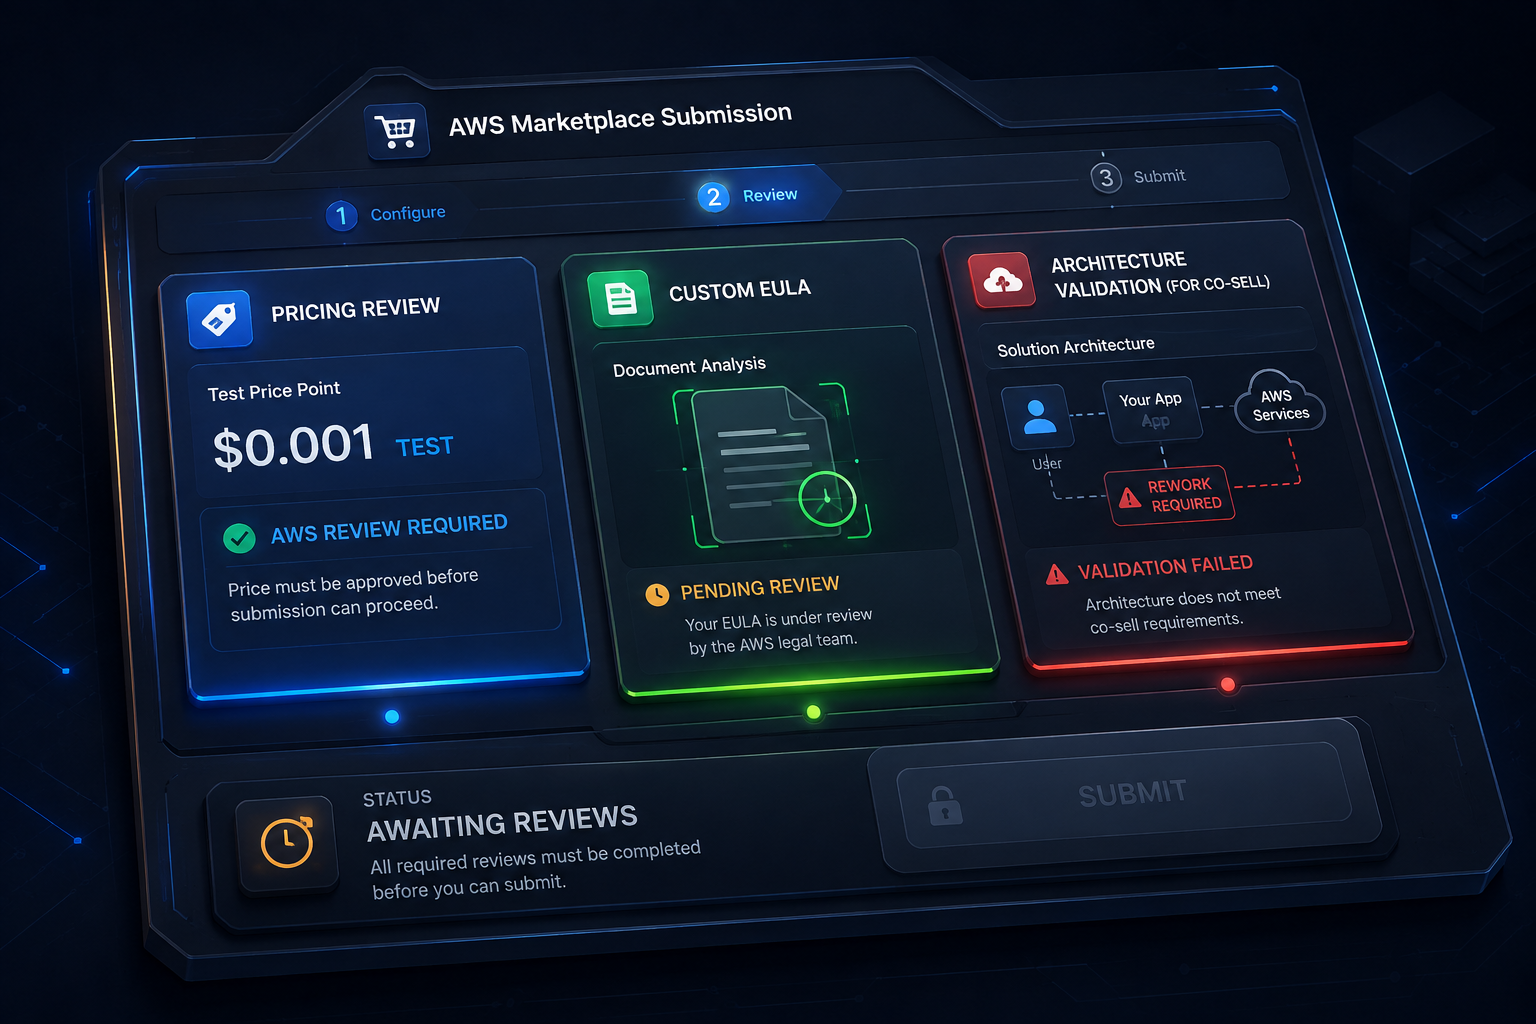Click the 'Architecture does not meet' message
Image resolution: width=1536 pixels, height=1024 pixels.
[1183, 610]
